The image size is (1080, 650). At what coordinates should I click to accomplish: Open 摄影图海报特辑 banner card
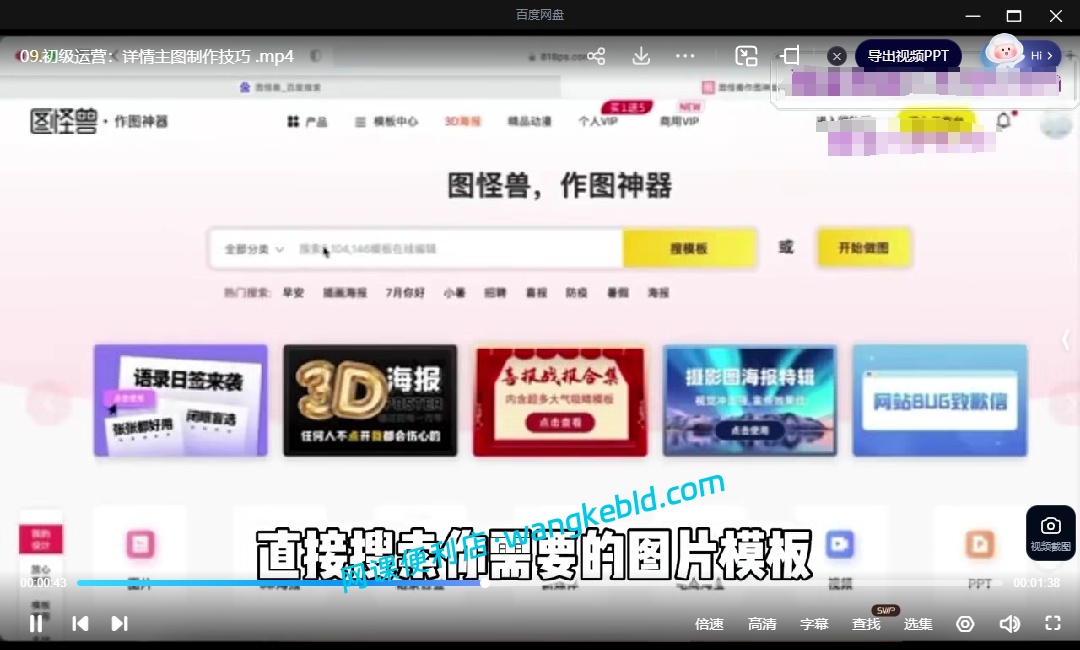tap(749, 400)
